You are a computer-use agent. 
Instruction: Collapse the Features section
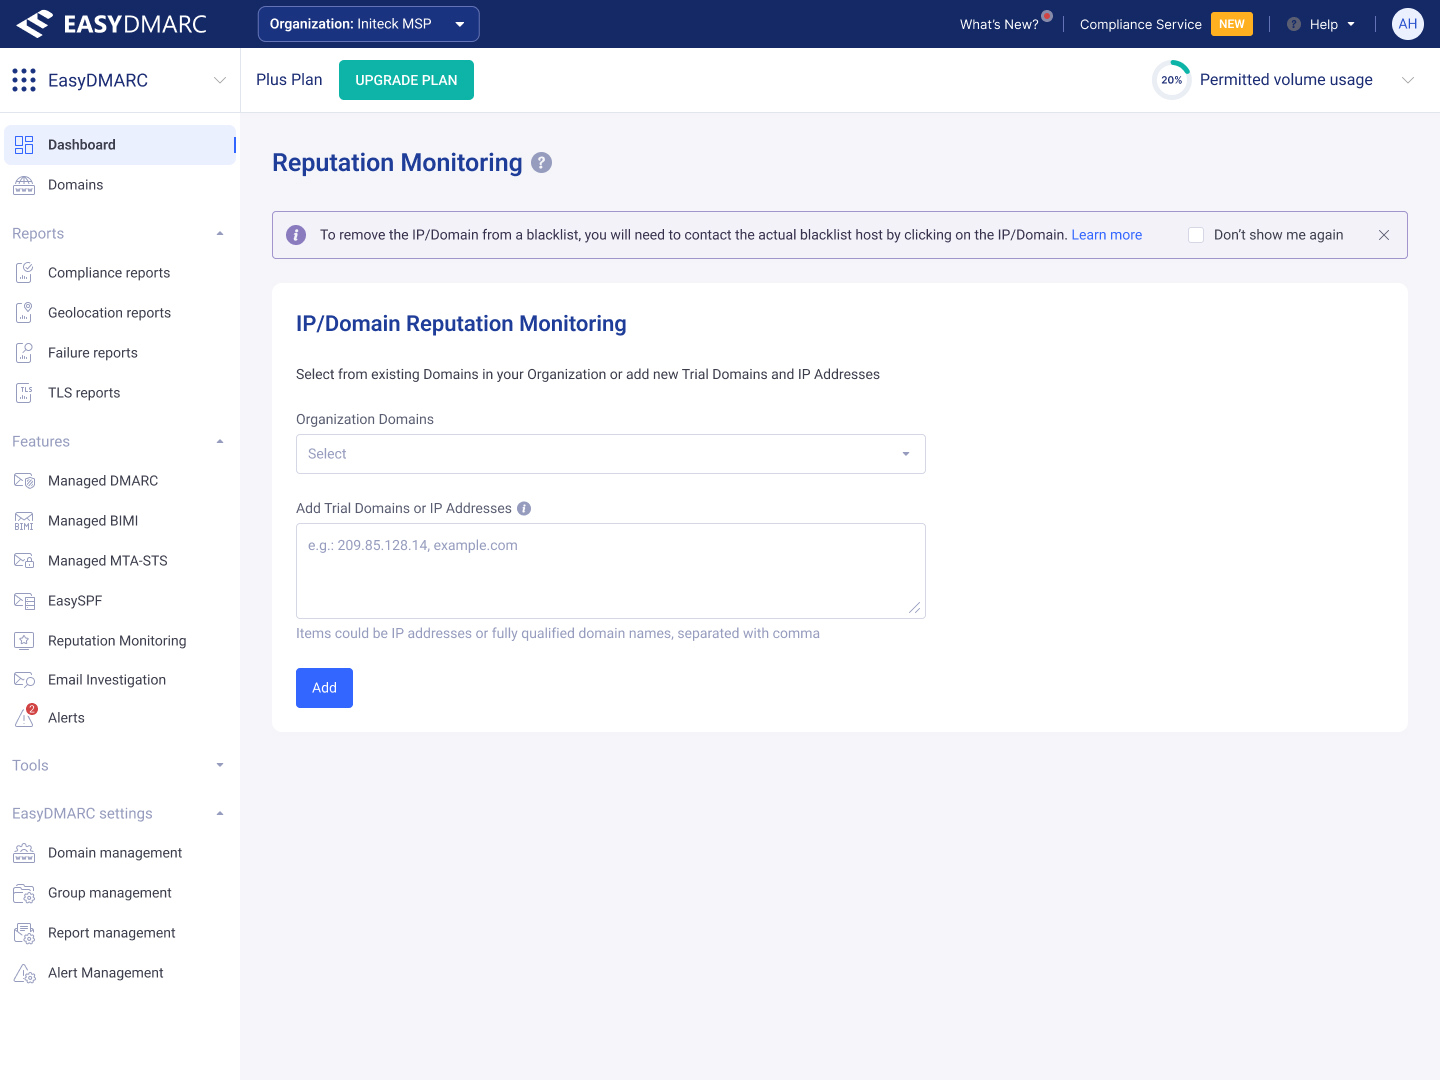click(220, 441)
